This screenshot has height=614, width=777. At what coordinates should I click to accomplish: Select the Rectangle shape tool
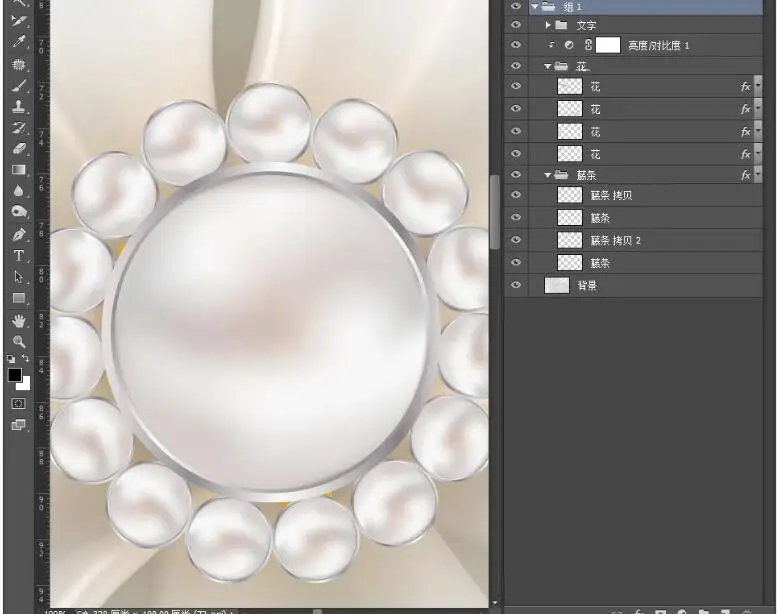(x=19, y=298)
